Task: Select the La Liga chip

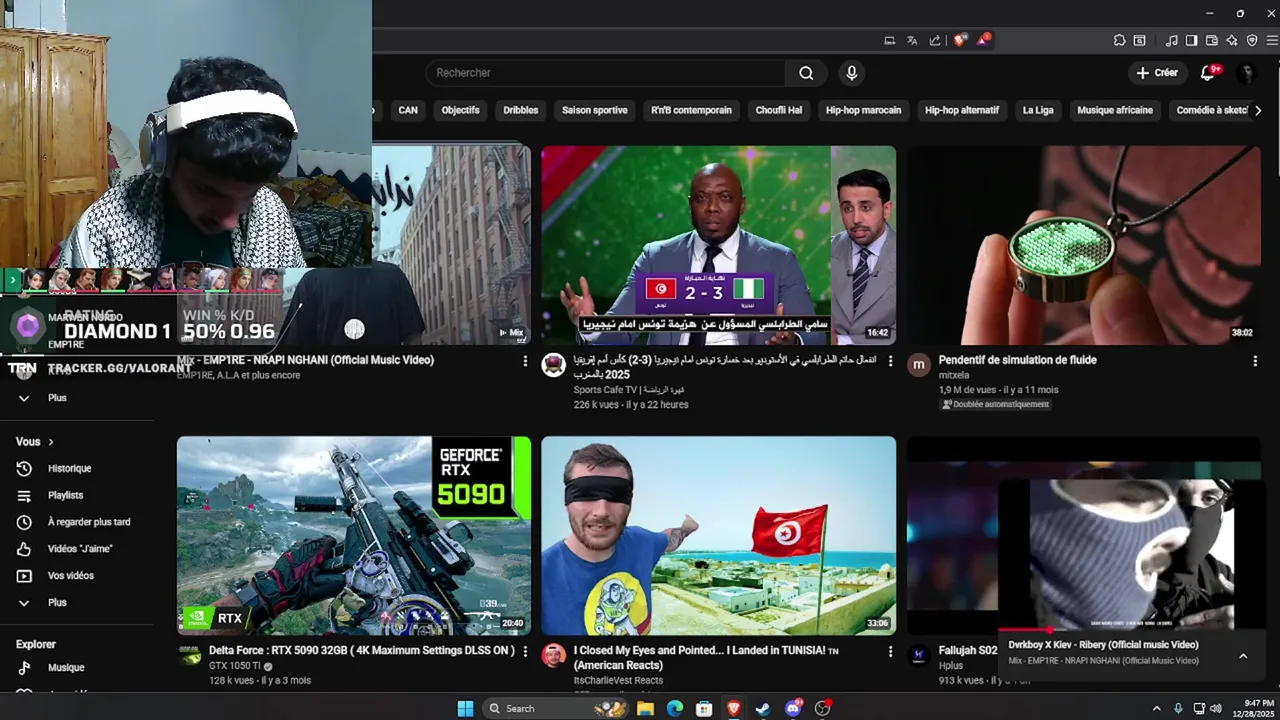Action: 1038,110
